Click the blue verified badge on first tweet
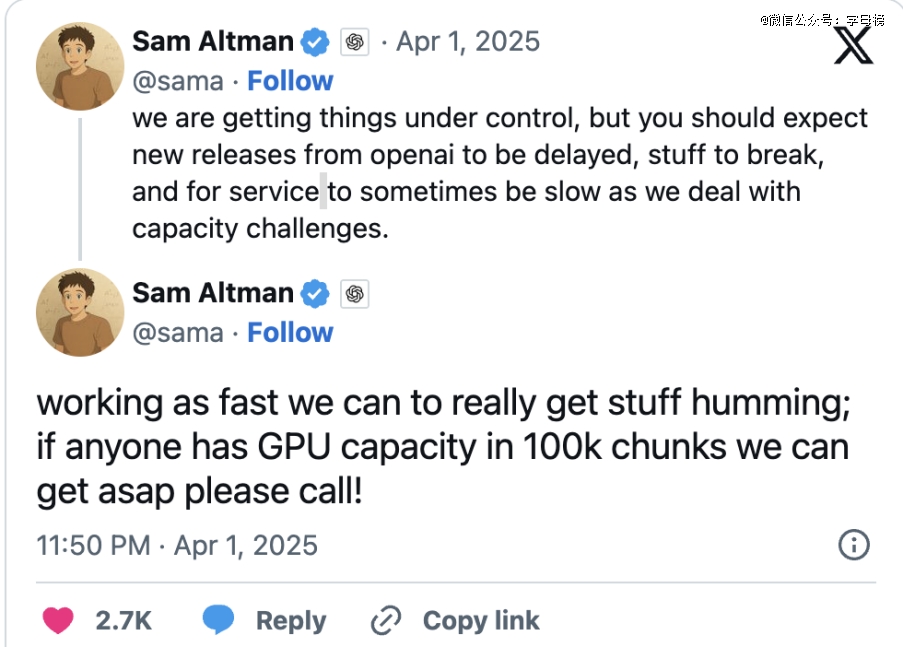903x647 pixels. (315, 42)
